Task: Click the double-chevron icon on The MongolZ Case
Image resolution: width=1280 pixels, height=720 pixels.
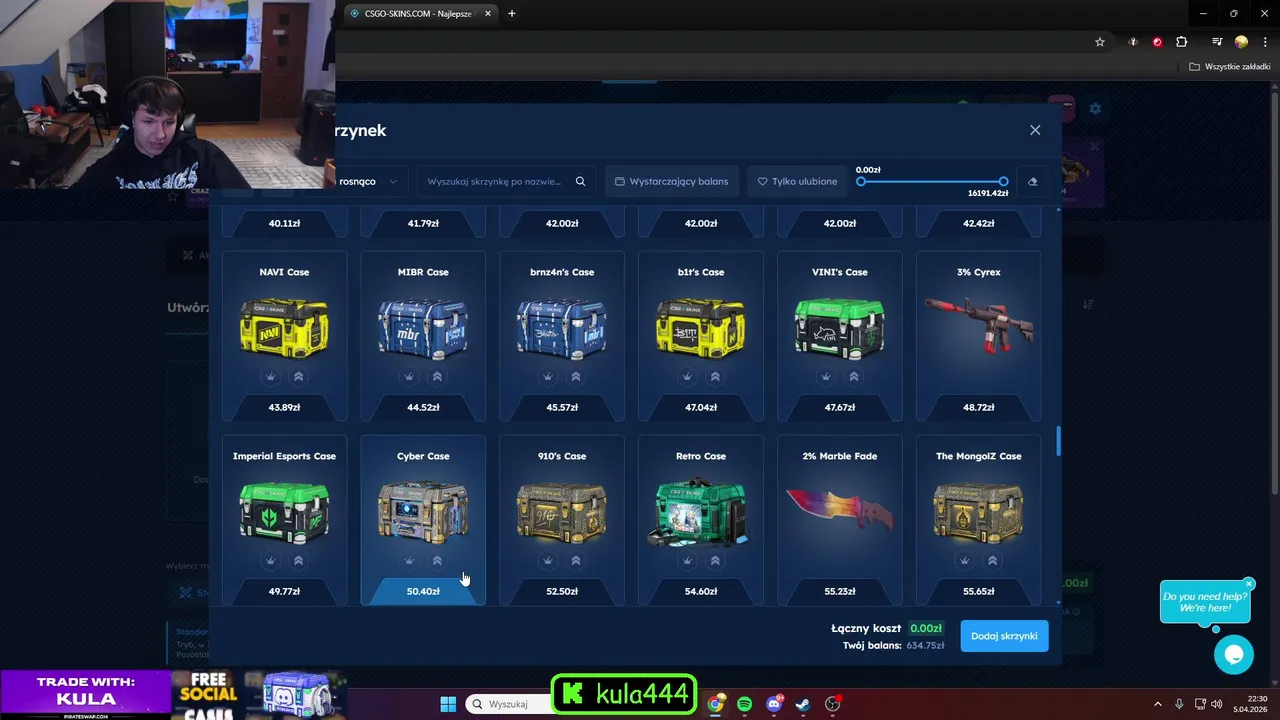Action: (993, 561)
